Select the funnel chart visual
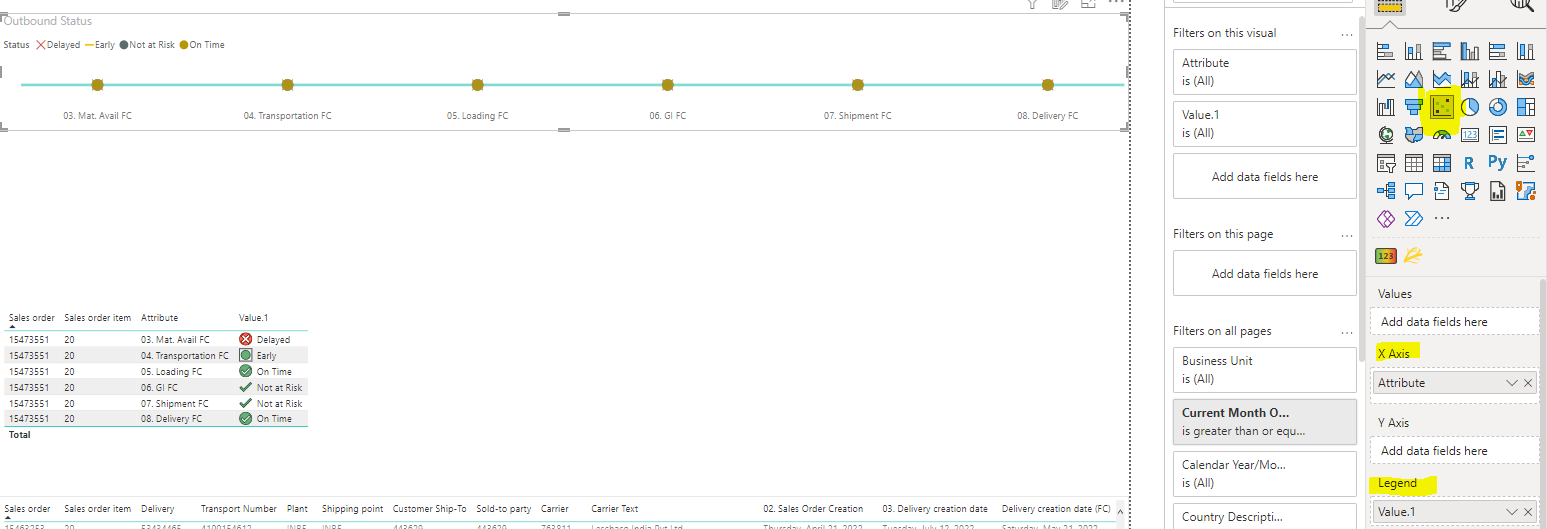1547x529 pixels. (1414, 107)
